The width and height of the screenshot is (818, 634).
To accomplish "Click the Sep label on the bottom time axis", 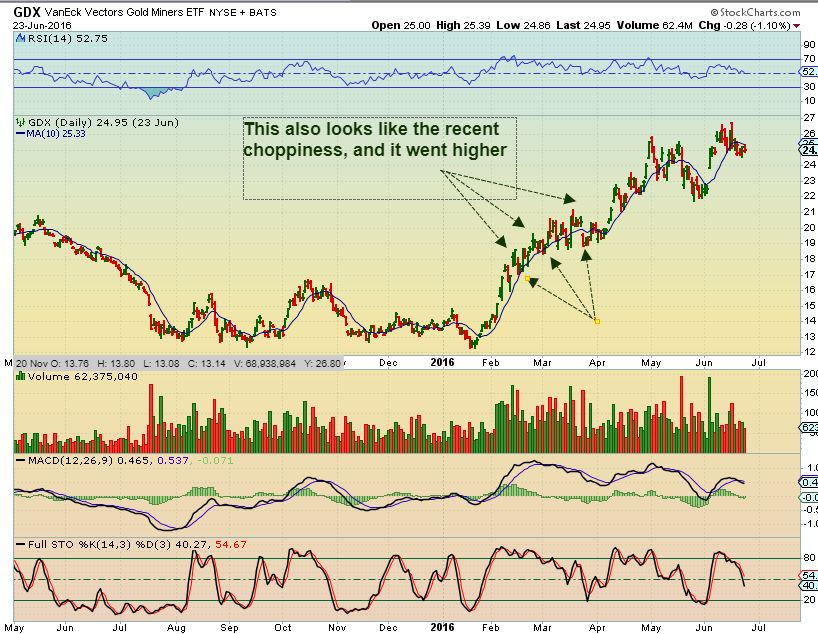I will click(229, 628).
